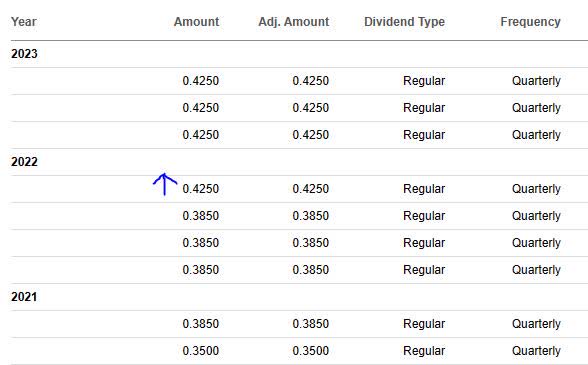Screen dimensions: 588x365
Task: Click the Year column header
Action: [x=24, y=22]
